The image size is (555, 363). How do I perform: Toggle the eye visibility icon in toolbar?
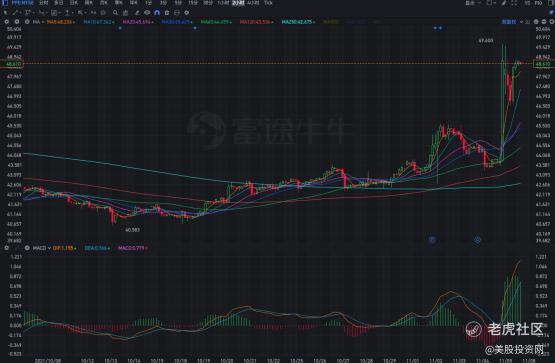tap(147, 13)
